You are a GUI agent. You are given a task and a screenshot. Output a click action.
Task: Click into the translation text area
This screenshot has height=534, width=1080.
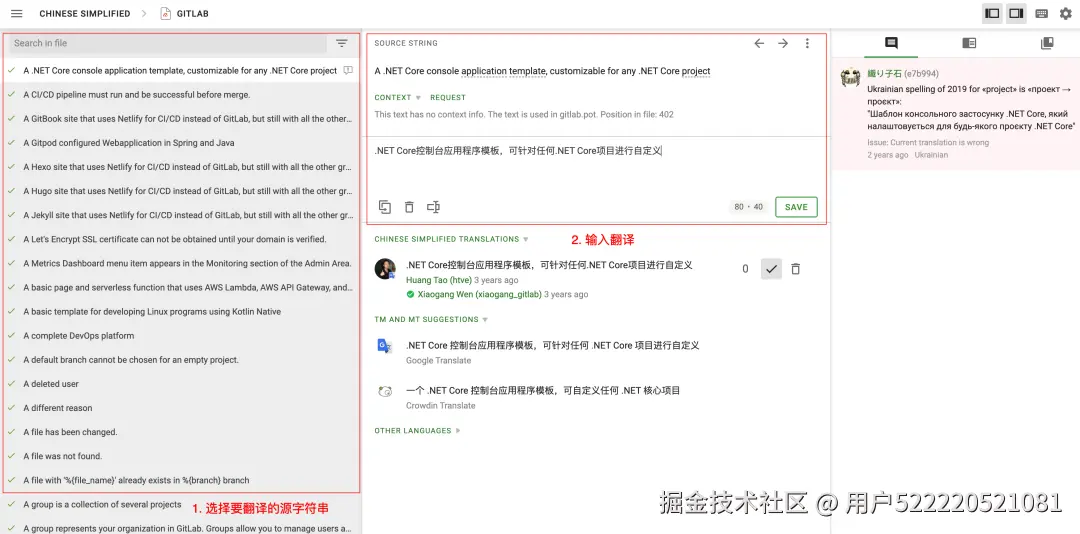pyautogui.click(x=596, y=165)
